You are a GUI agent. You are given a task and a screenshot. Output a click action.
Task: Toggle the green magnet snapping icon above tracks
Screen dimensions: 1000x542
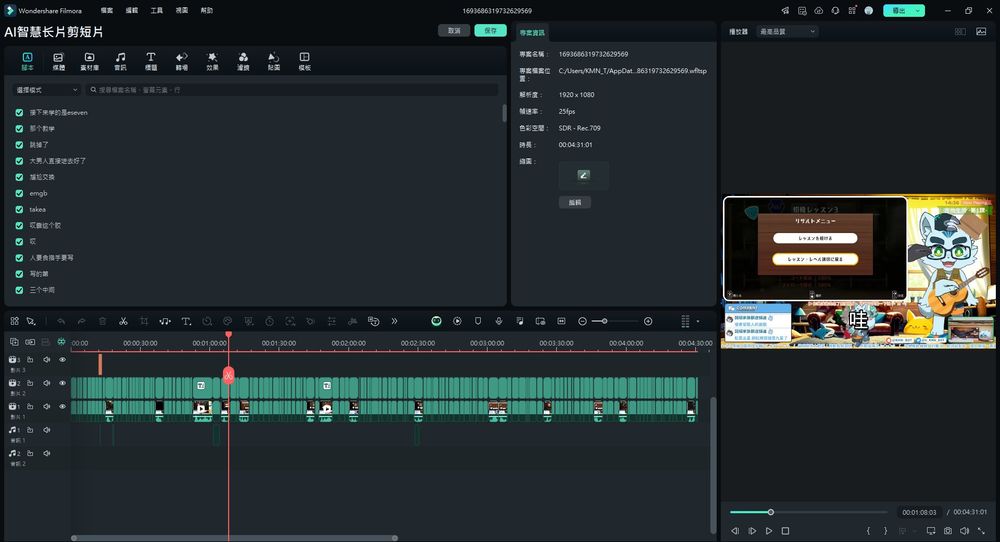coord(61,342)
